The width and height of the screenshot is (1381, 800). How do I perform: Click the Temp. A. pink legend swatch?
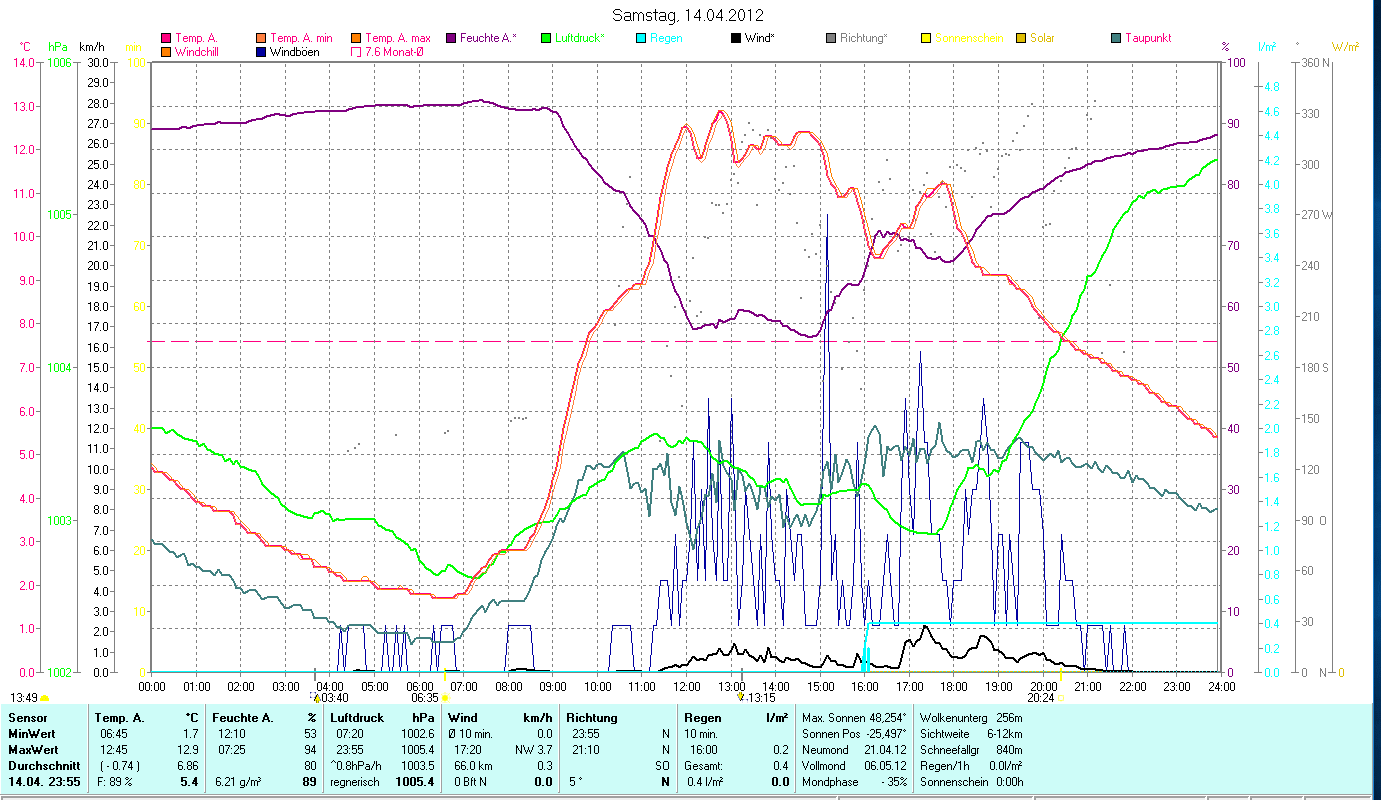pyautogui.click(x=166, y=38)
